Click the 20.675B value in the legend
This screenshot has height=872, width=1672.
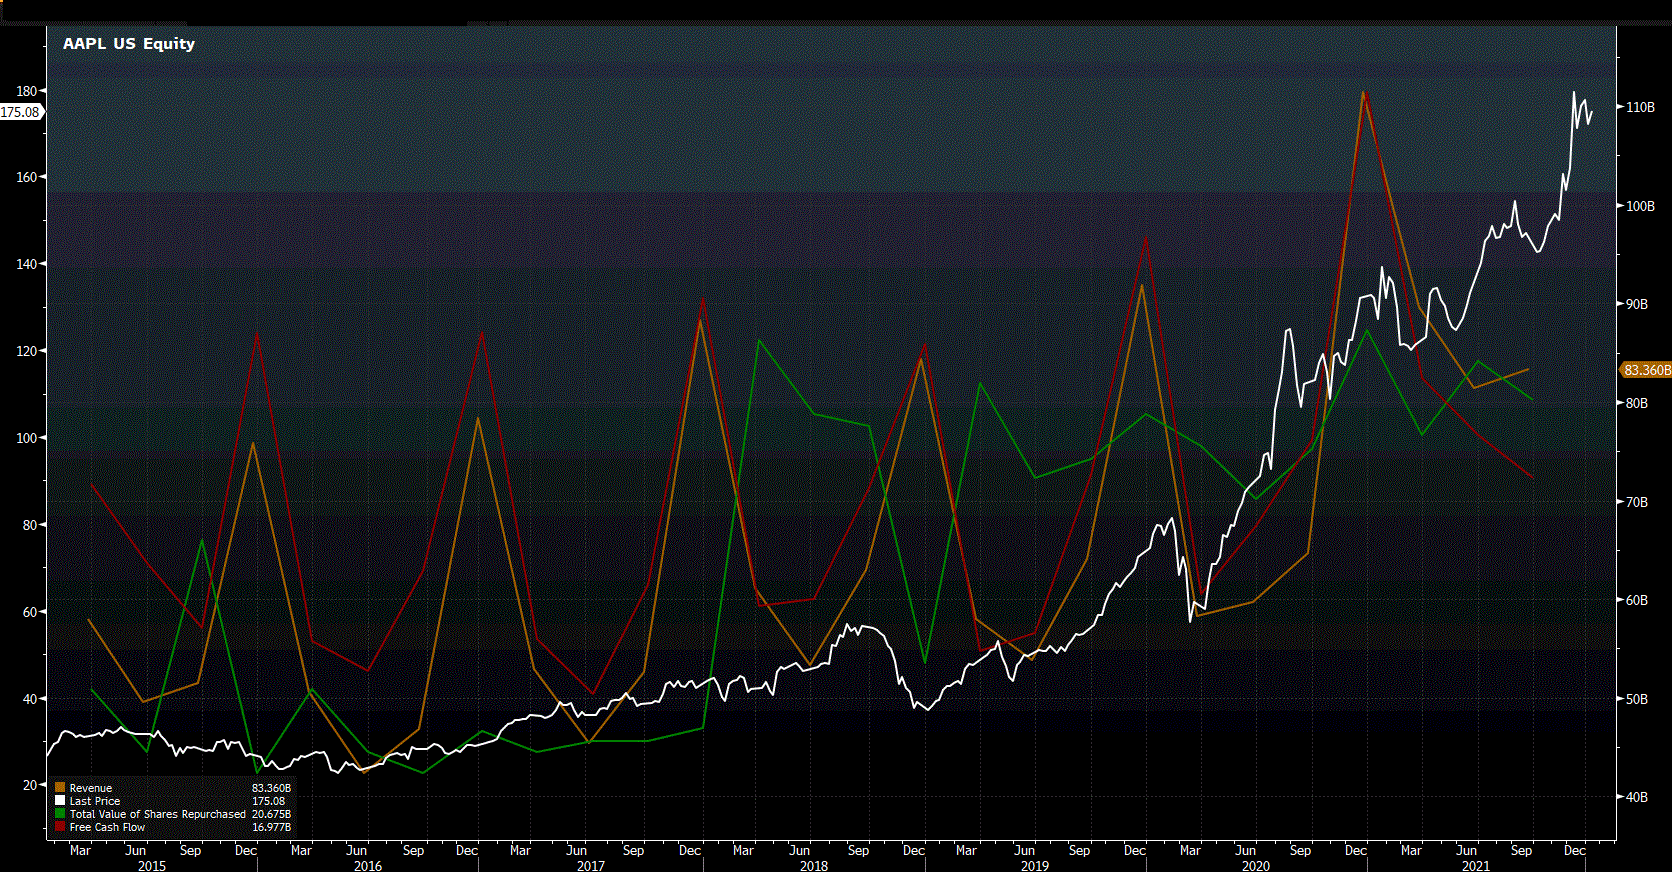tap(271, 814)
